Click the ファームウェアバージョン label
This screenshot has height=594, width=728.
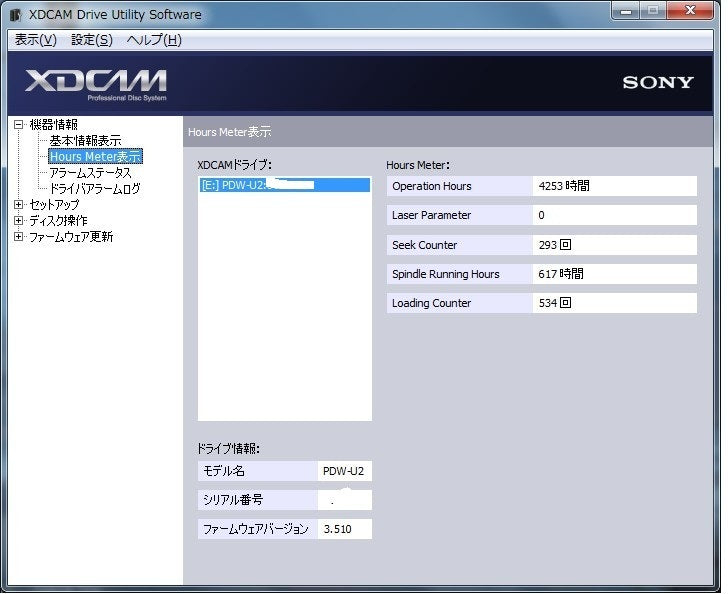(258, 529)
